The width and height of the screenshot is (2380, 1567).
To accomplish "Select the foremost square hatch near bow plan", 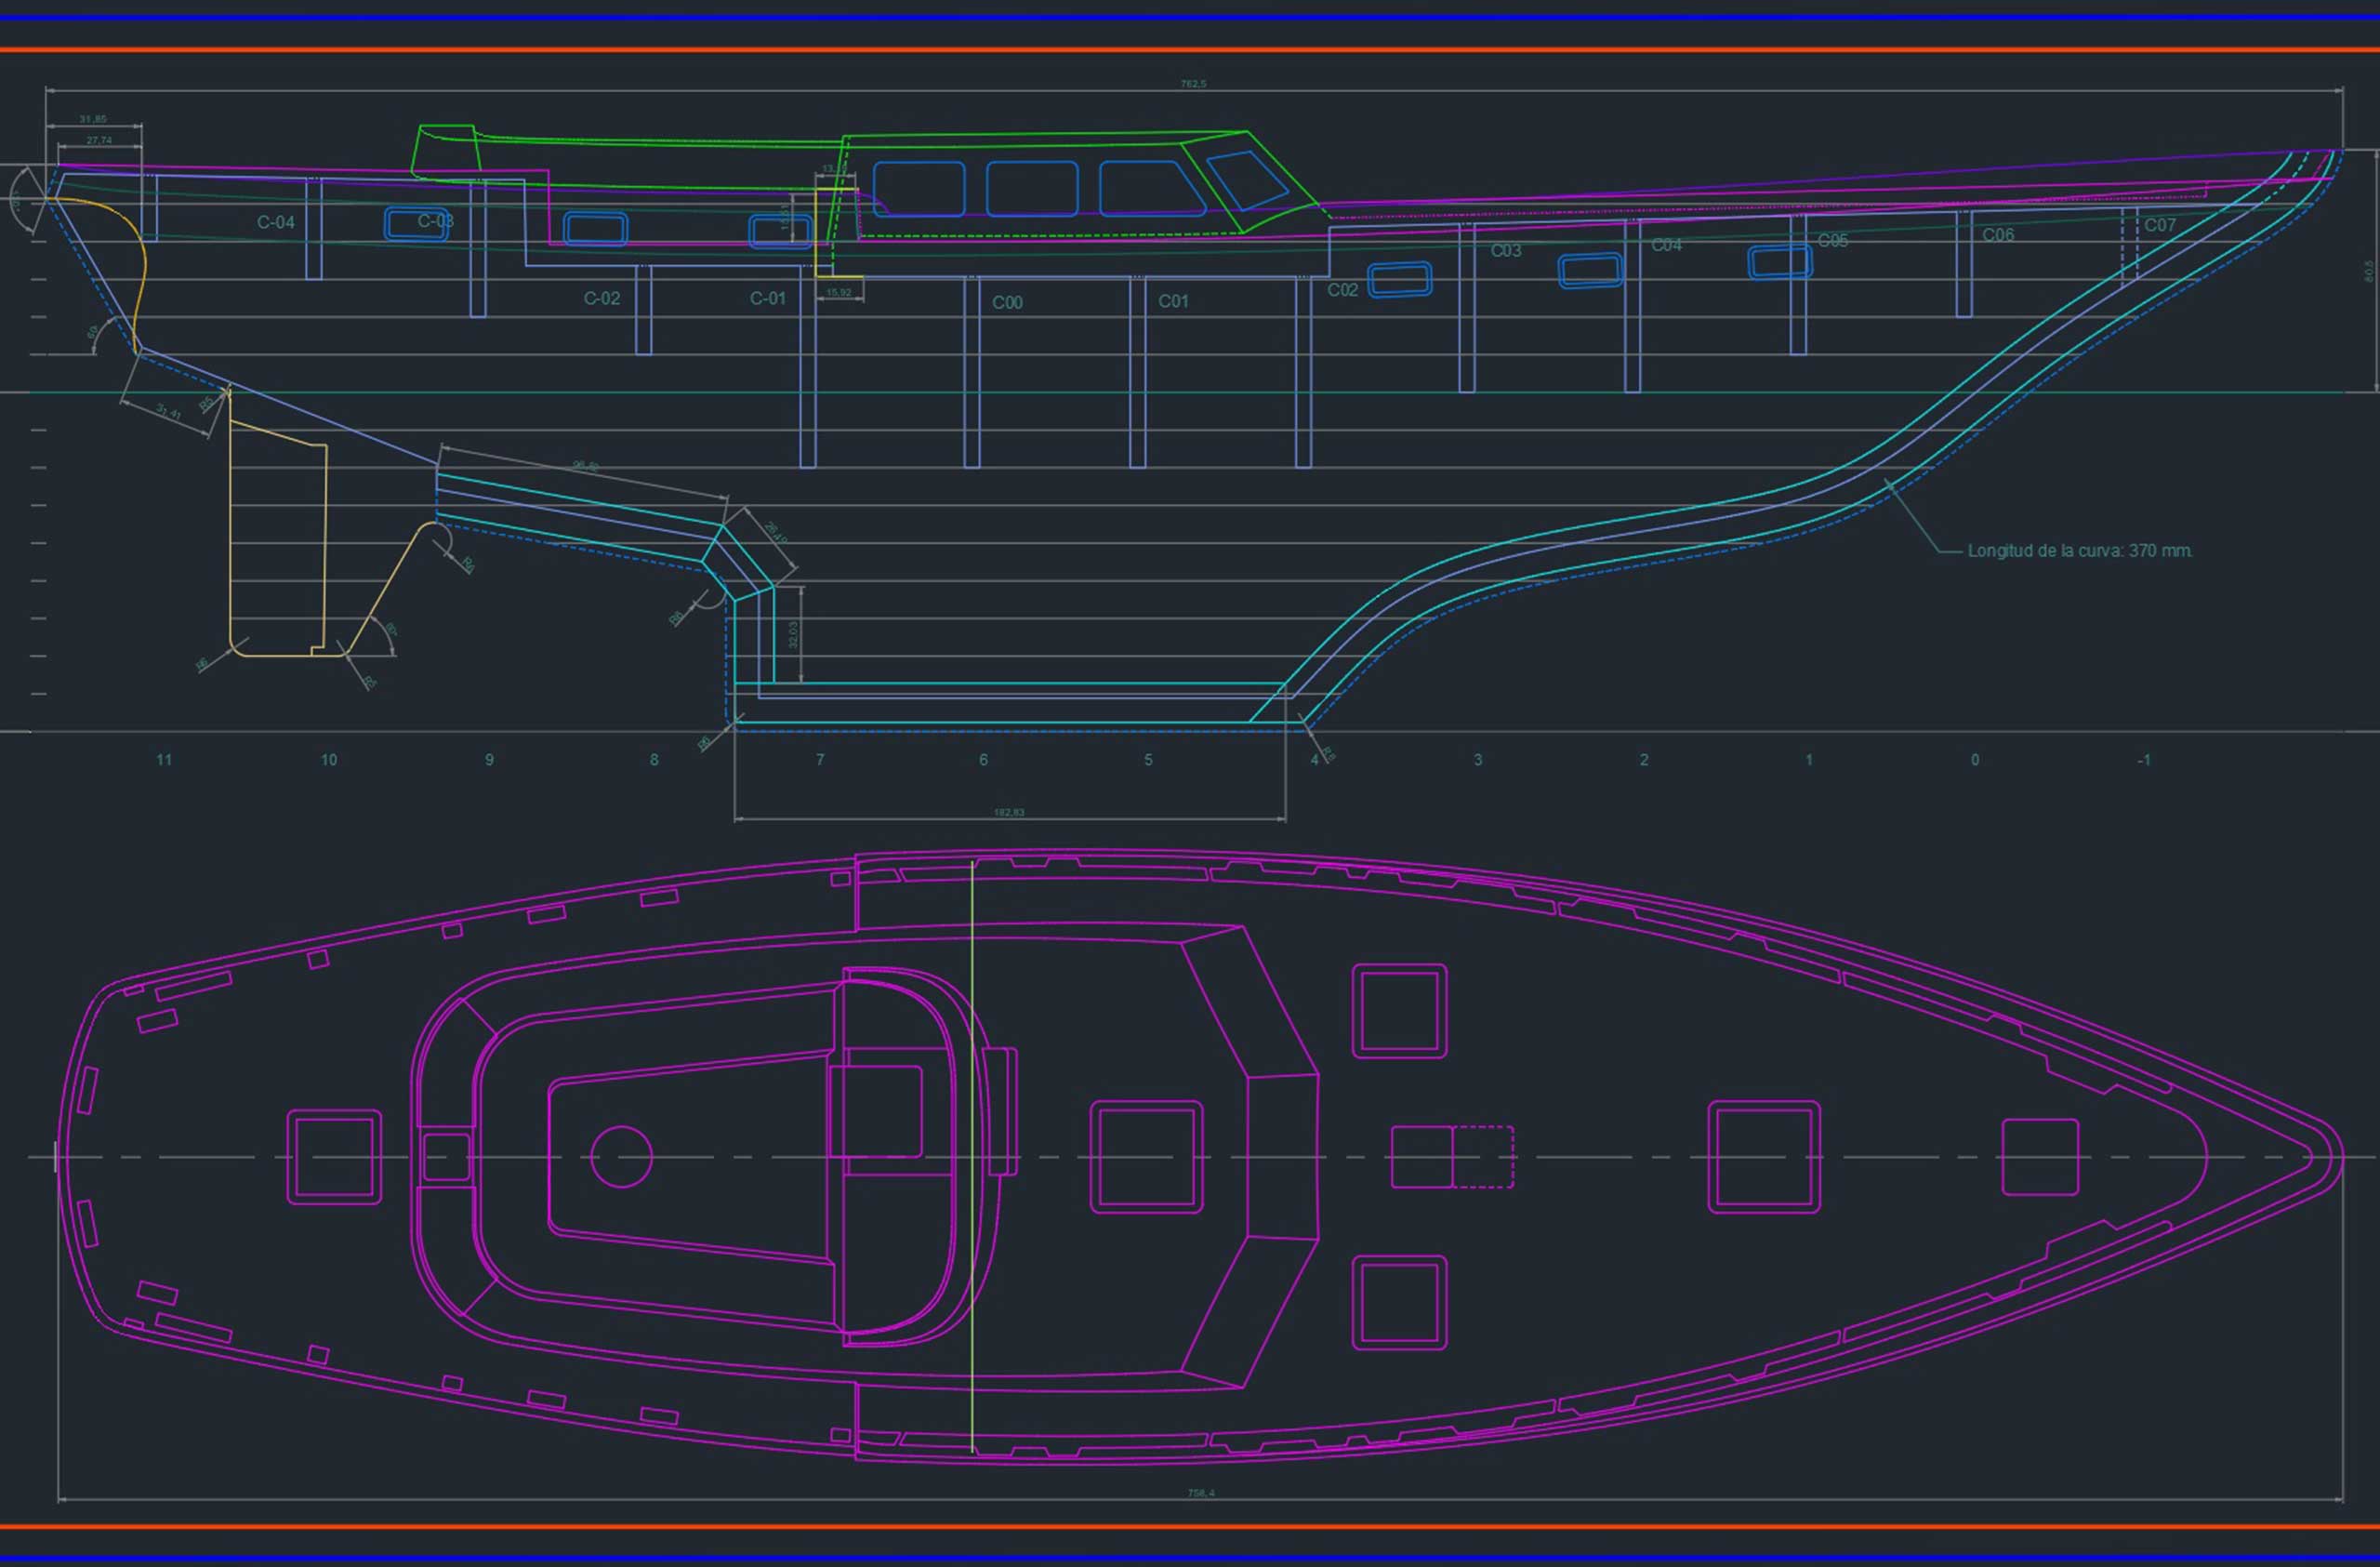I will click(x=2040, y=1157).
